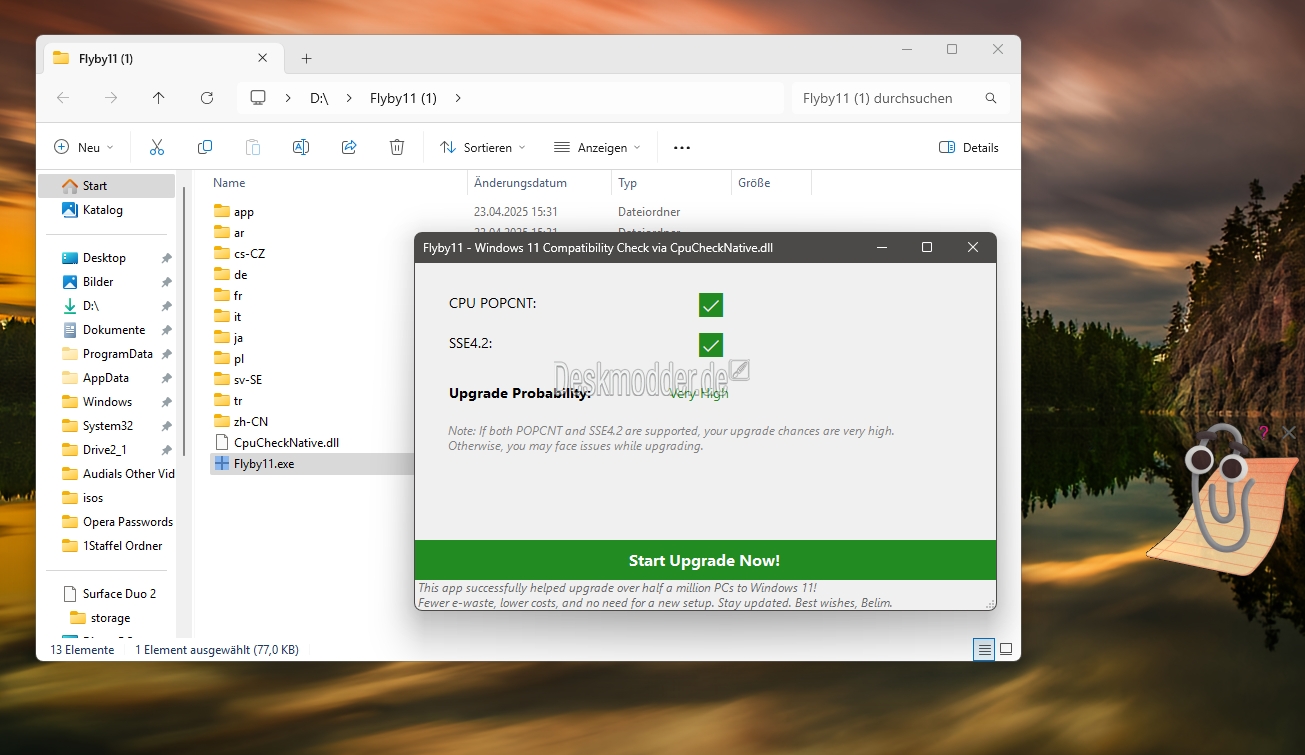
Task: Expand chevron between PC icon and D:\
Action: pyautogui.click(x=288, y=98)
